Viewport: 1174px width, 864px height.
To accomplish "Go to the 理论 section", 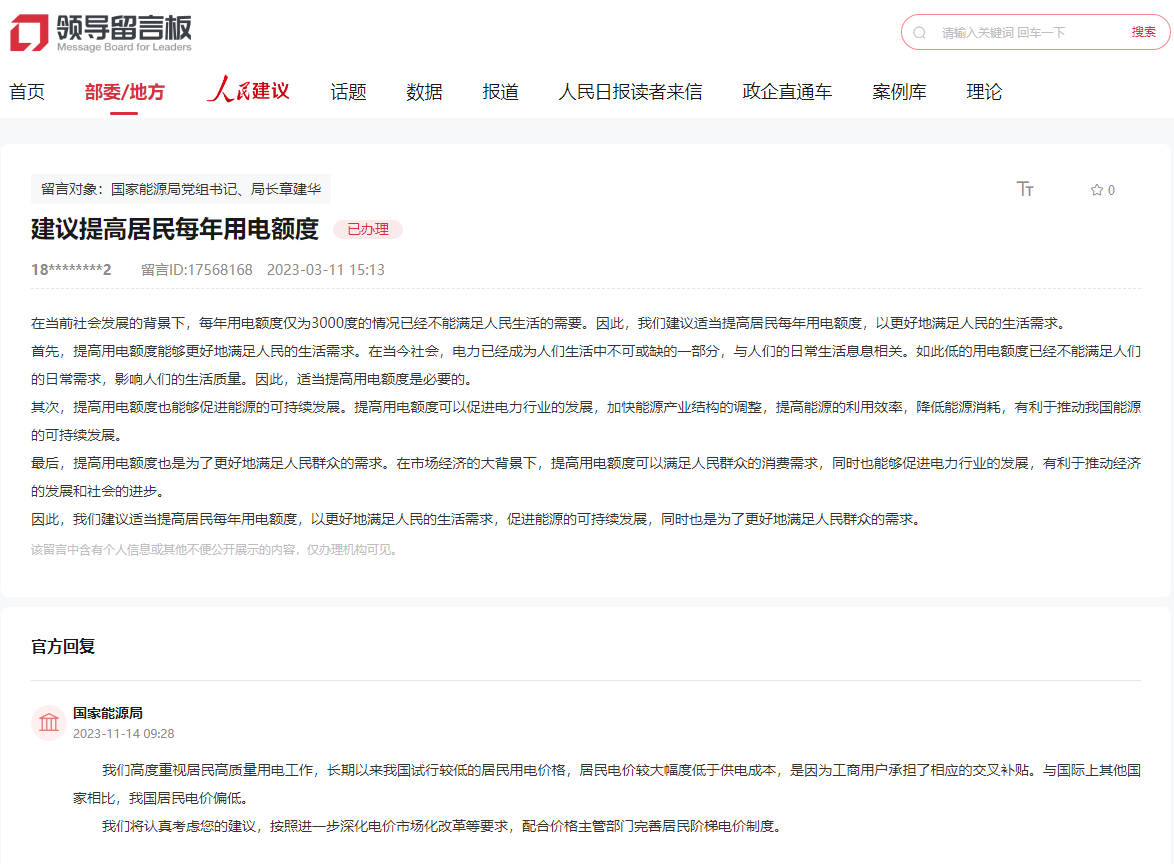I will [x=984, y=92].
